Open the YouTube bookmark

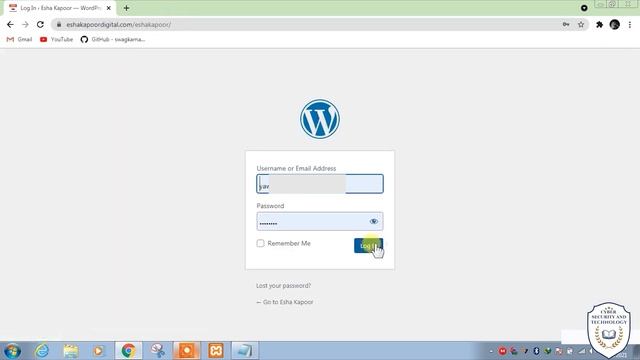coord(56,39)
